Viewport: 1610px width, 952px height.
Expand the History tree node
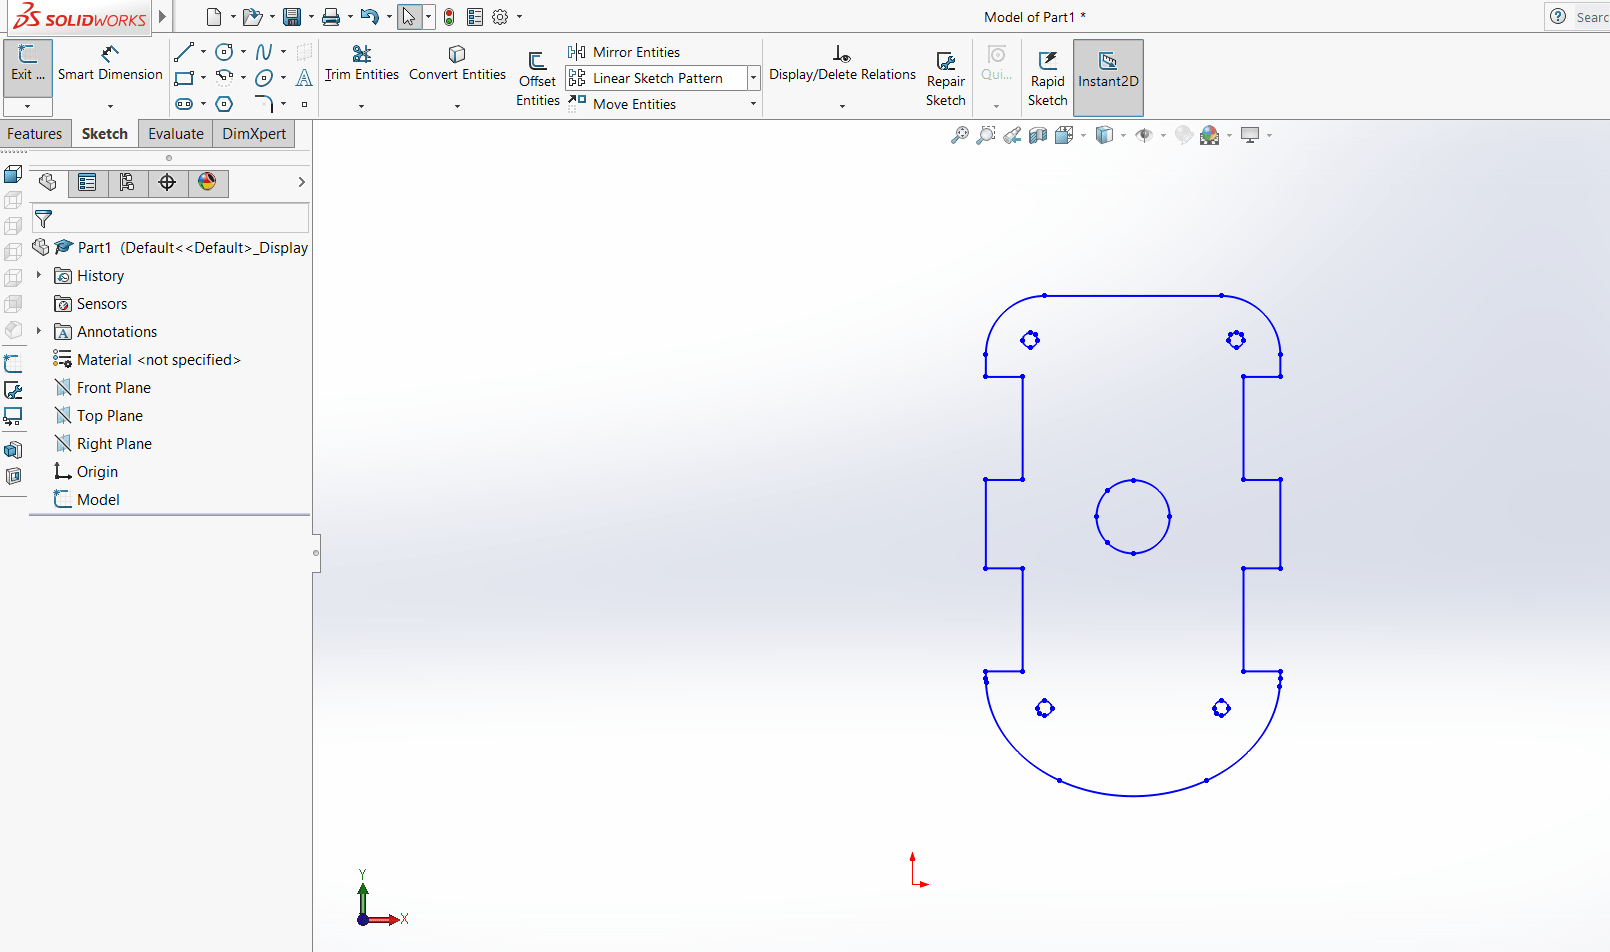[x=39, y=275]
